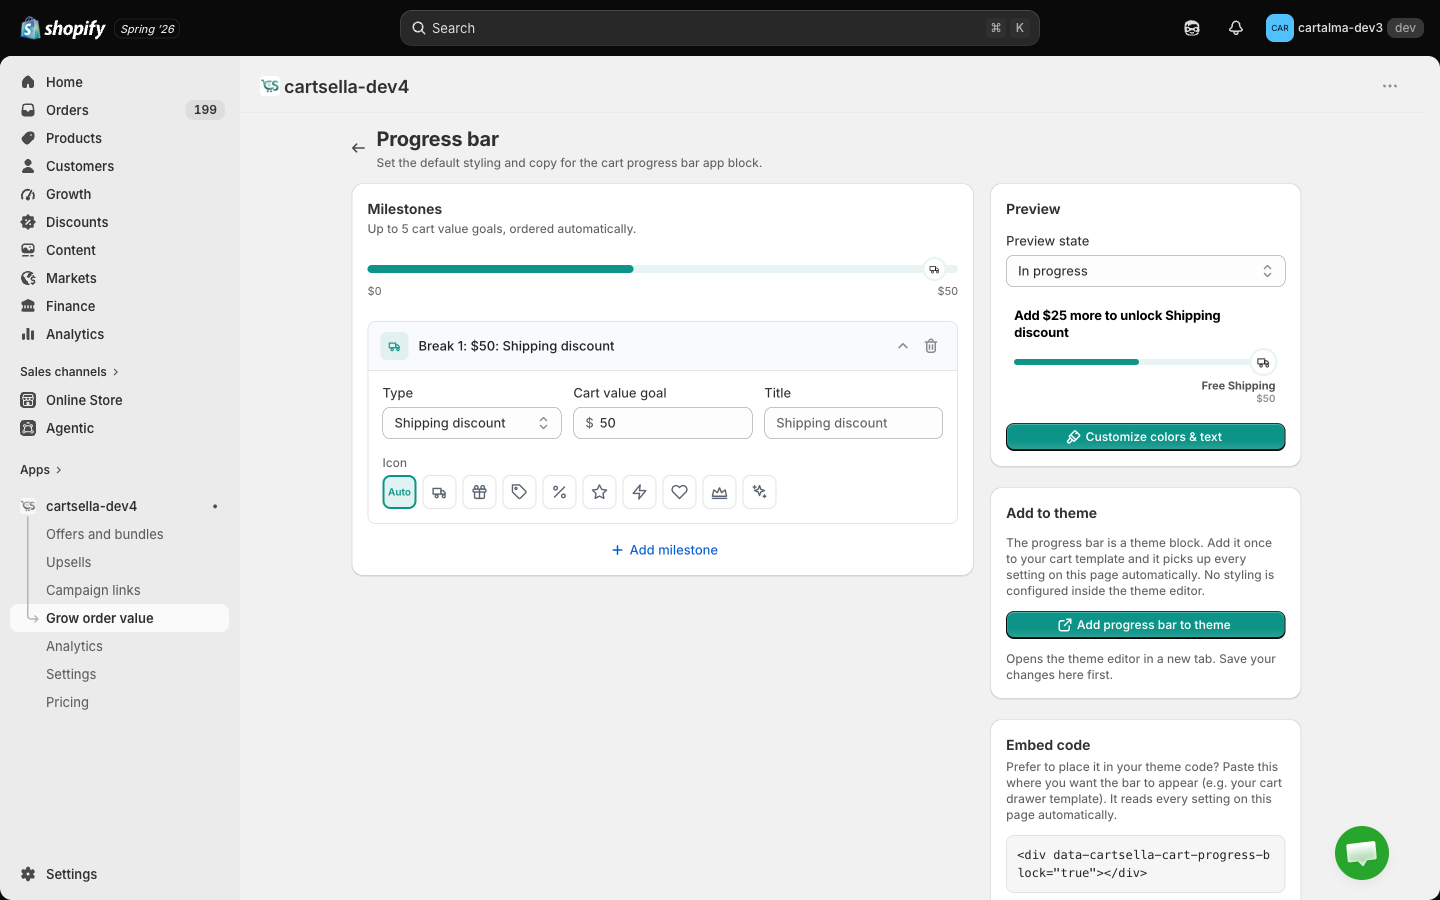Screen dimensions: 1440x900
Task: Pick the lightning bolt icon option
Action: click(x=639, y=492)
